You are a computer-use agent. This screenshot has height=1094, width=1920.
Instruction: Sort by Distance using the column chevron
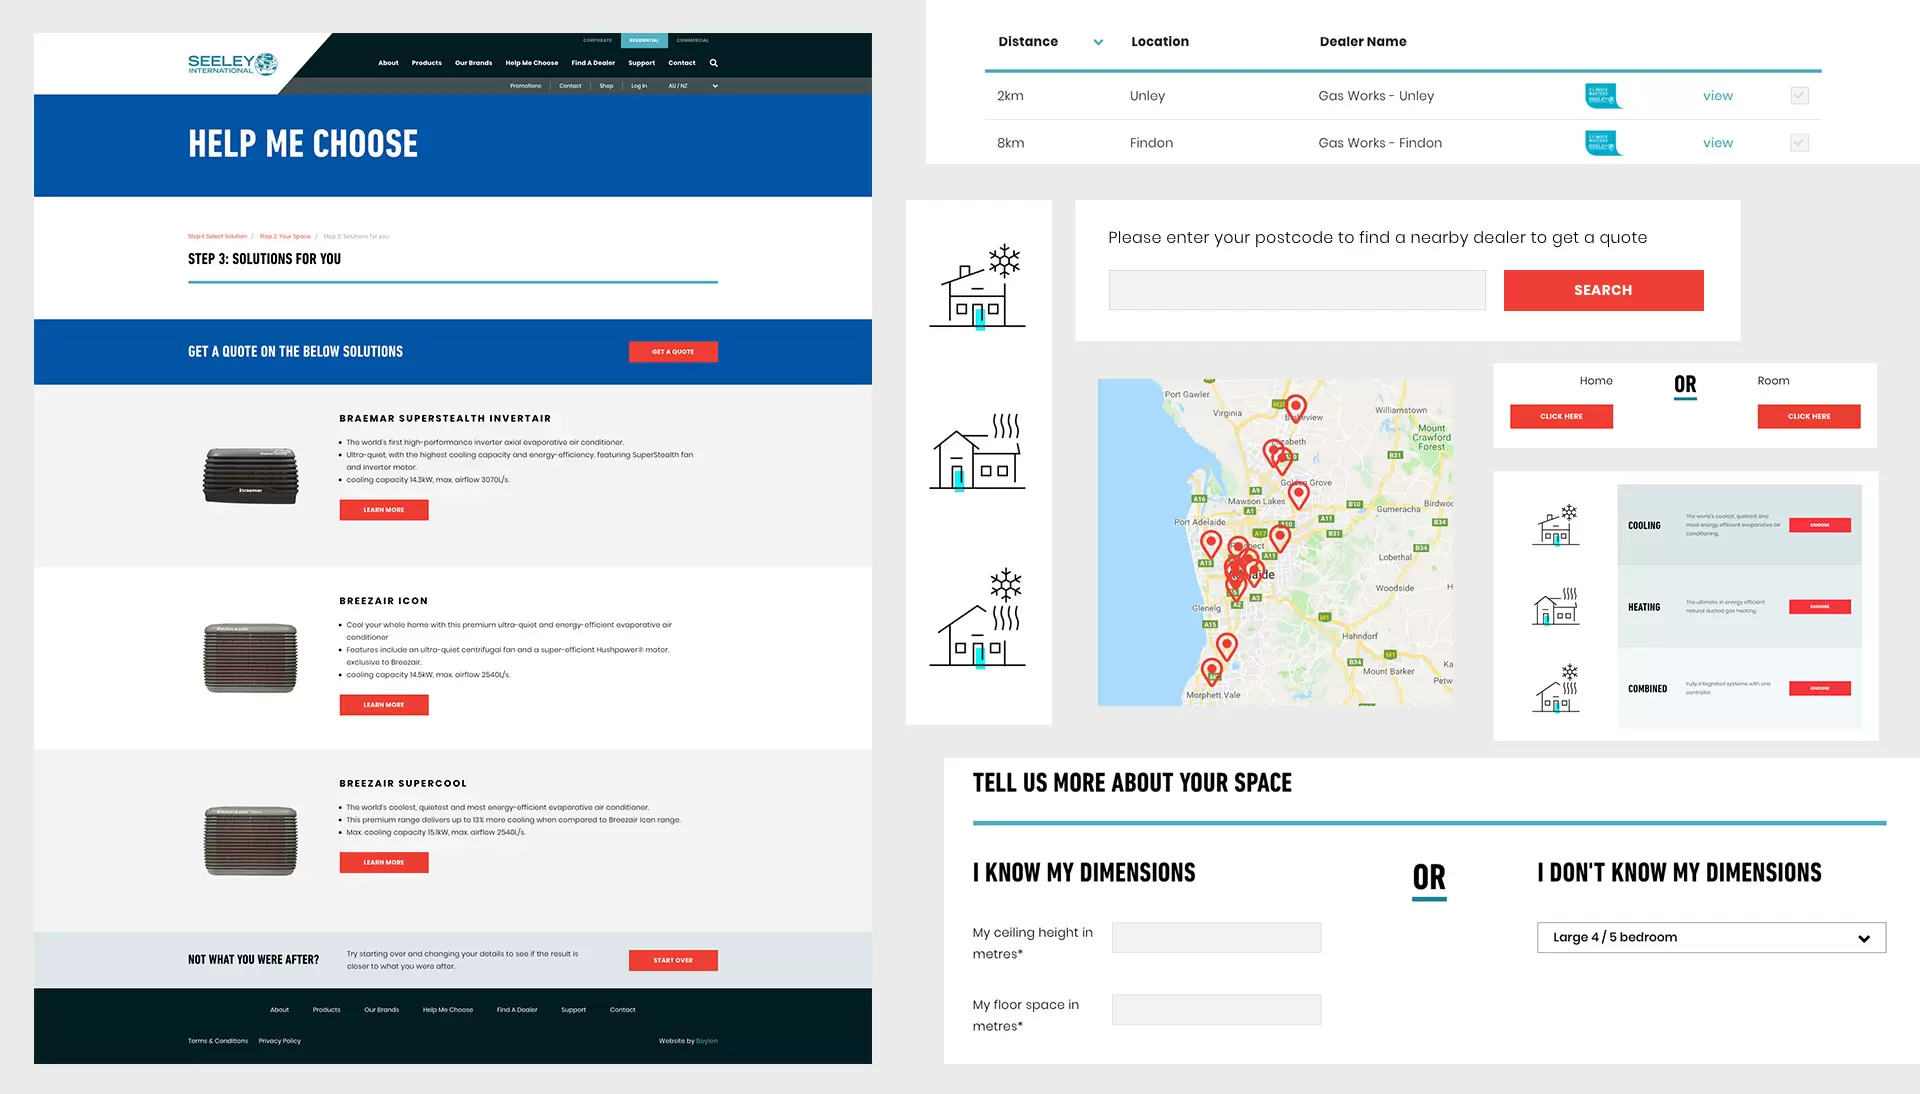pos(1098,42)
